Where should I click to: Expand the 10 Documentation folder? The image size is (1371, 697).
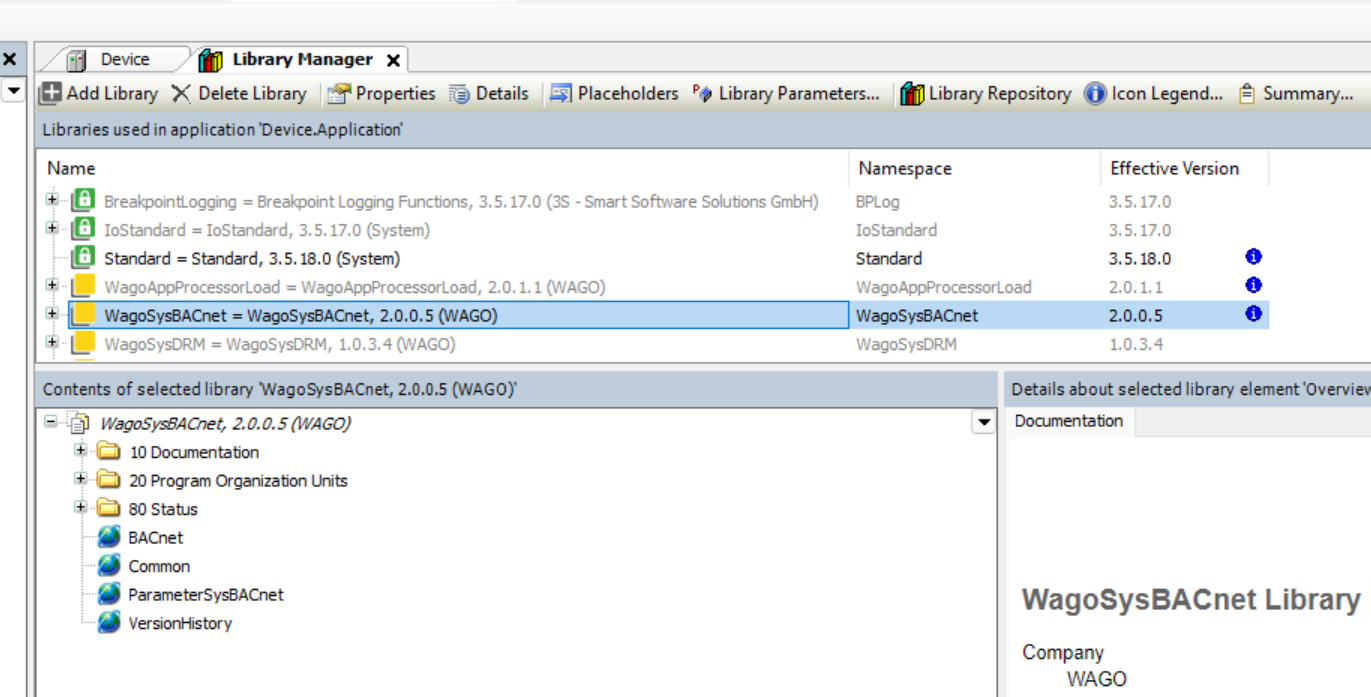pos(81,451)
